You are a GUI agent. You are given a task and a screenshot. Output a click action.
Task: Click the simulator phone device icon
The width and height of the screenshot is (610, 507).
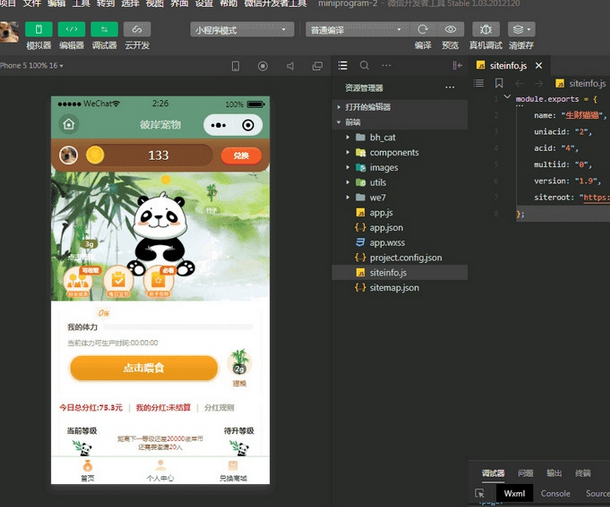235,66
